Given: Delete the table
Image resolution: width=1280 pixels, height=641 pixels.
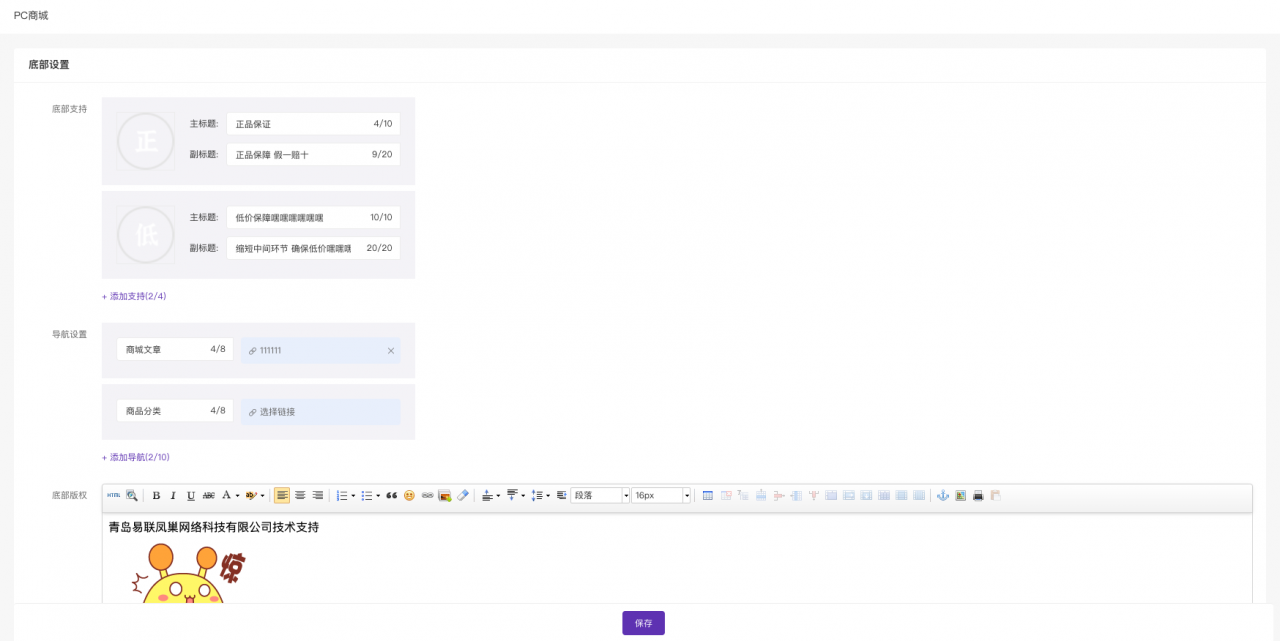Looking at the screenshot, I should coord(726,495).
